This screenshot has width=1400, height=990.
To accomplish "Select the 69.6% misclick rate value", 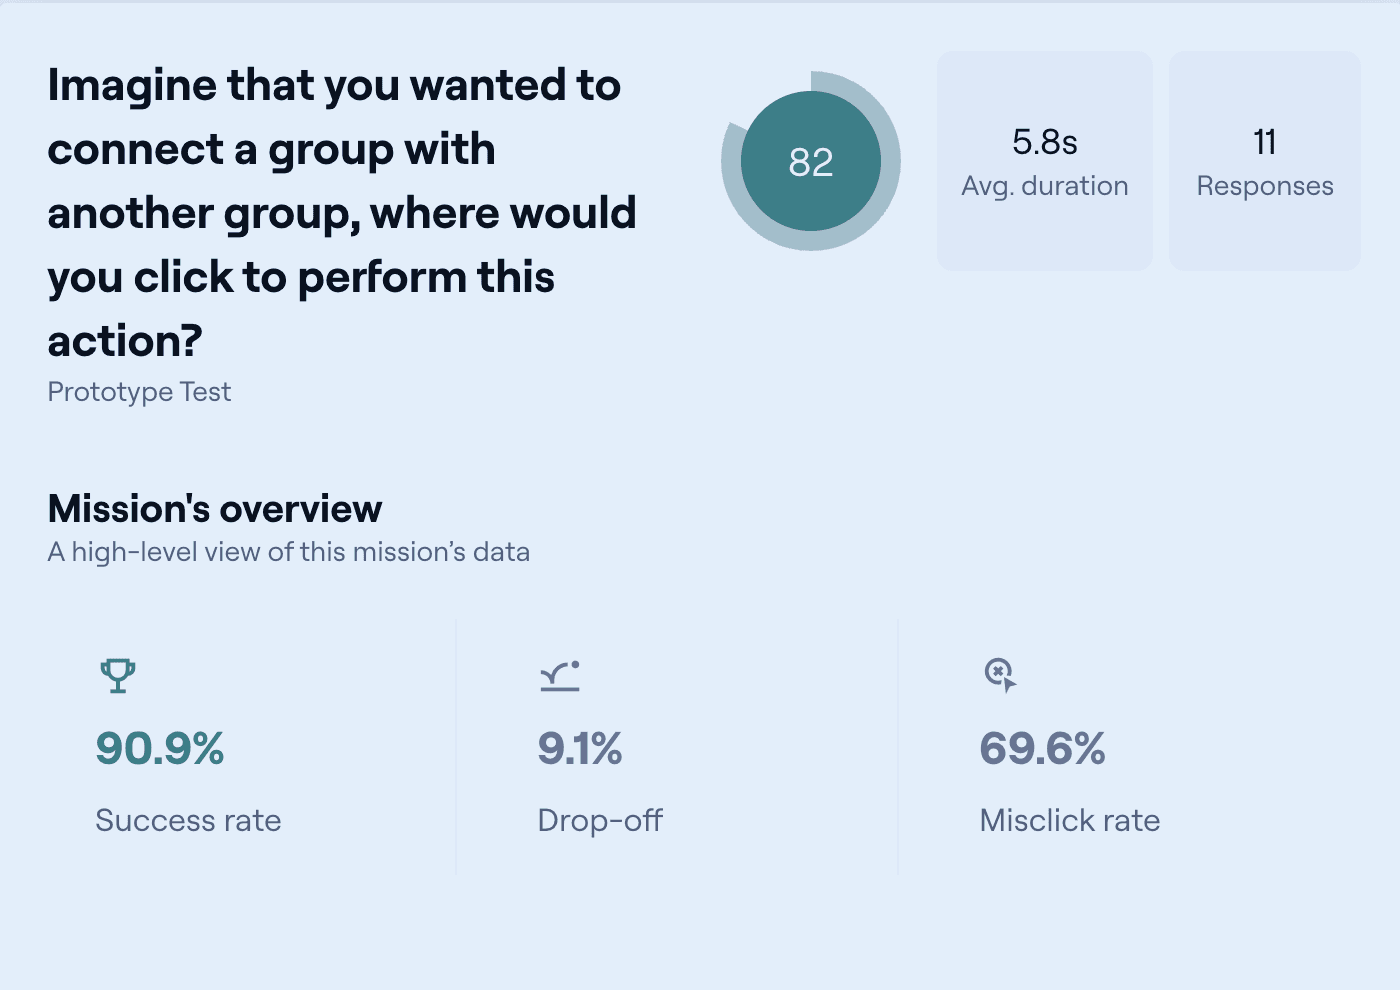I will click(1042, 749).
